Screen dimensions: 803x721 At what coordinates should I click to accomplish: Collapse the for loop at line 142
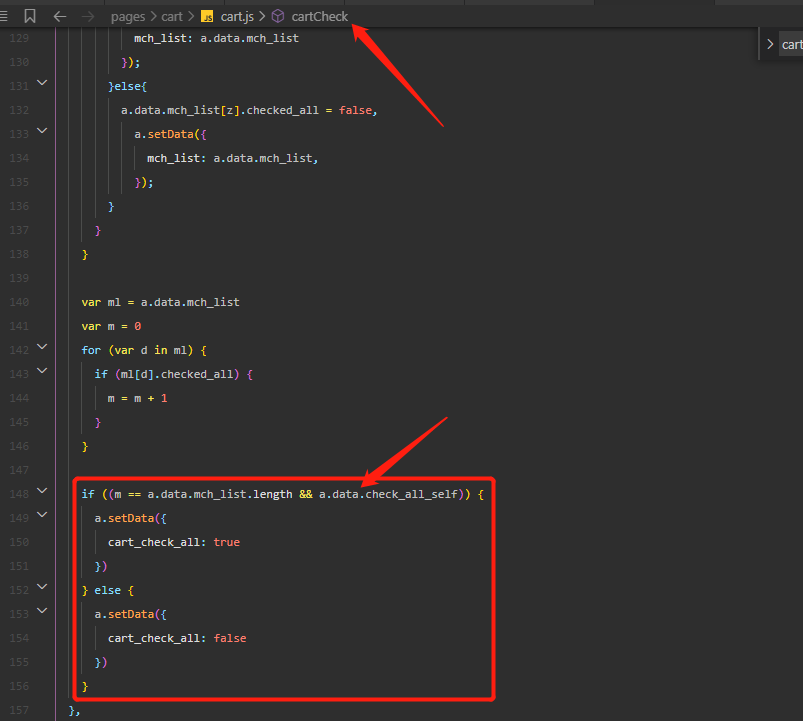click(42, 347)
